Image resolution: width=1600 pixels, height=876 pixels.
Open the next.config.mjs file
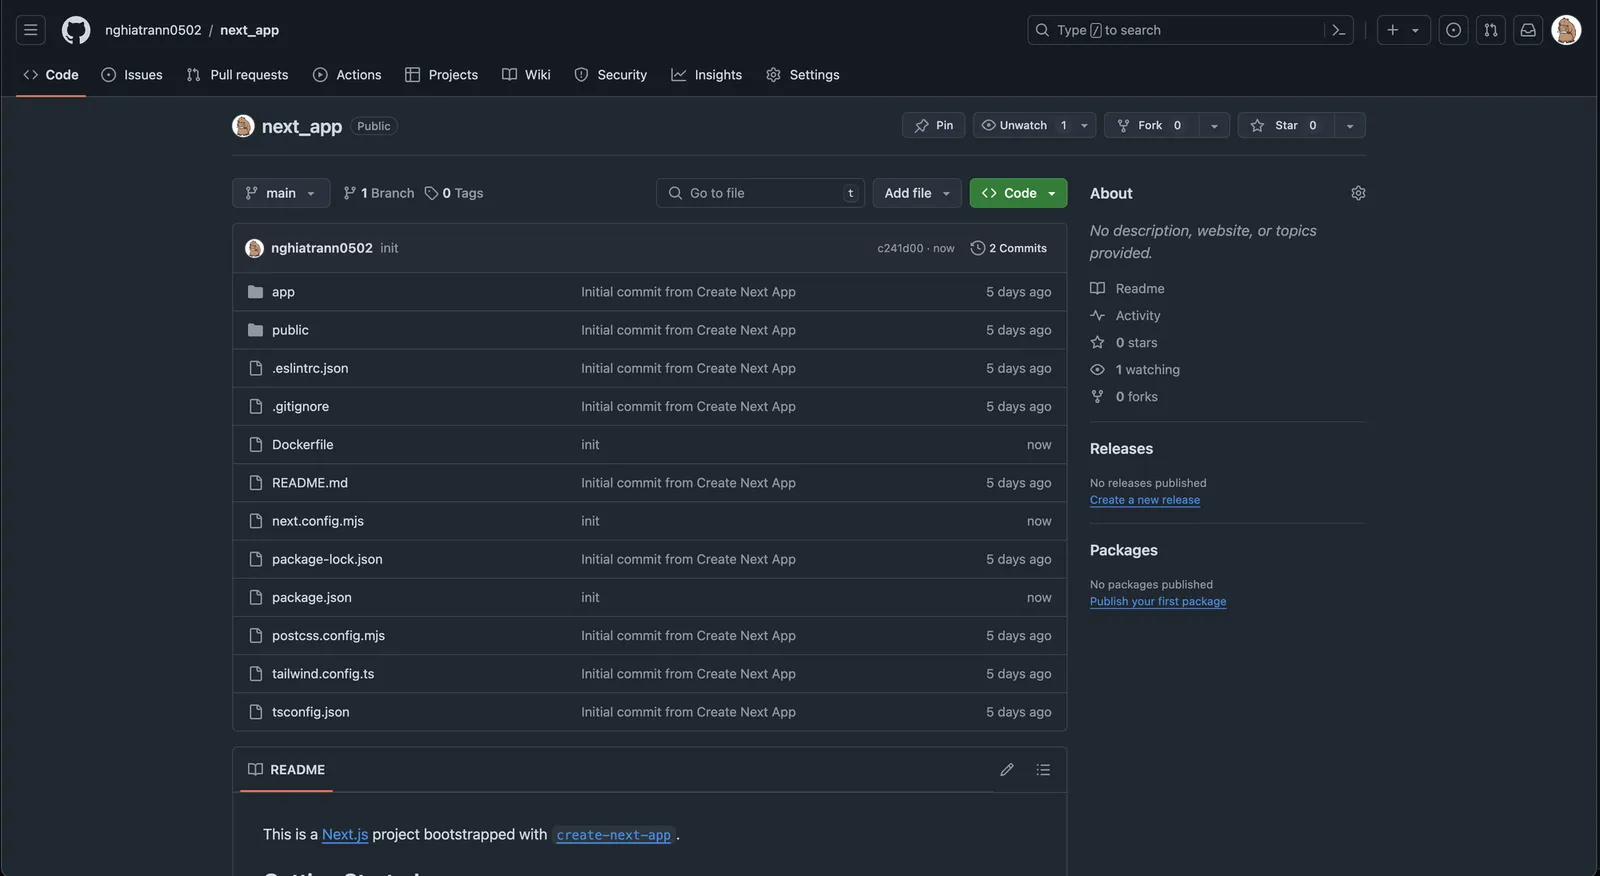318,521
